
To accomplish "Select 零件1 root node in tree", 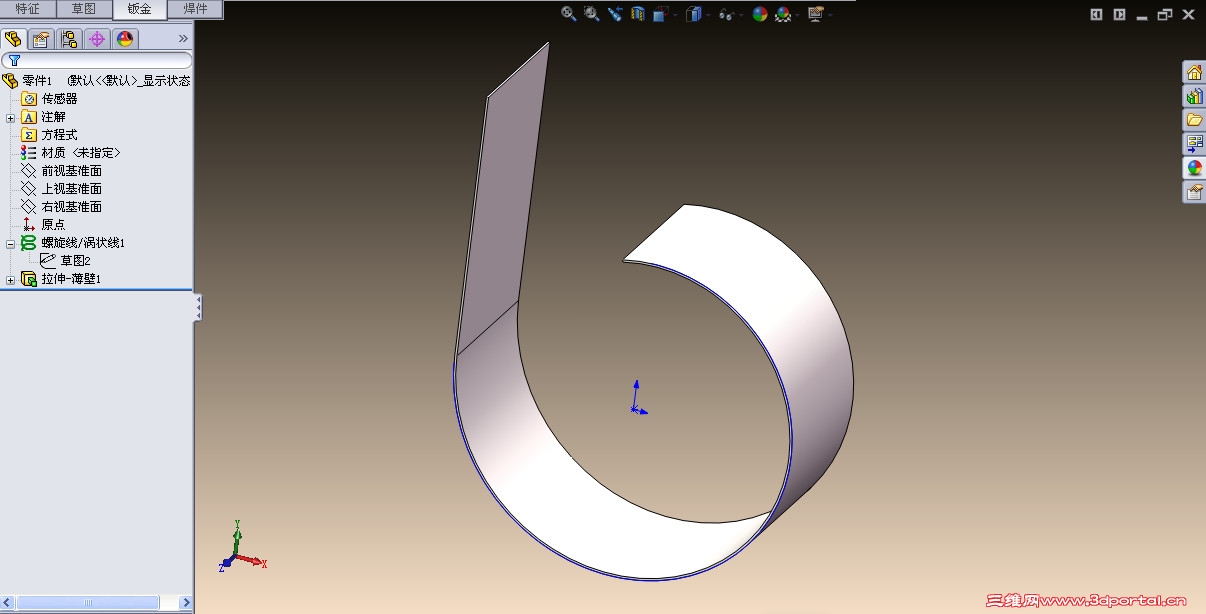I will coord(37,81).
